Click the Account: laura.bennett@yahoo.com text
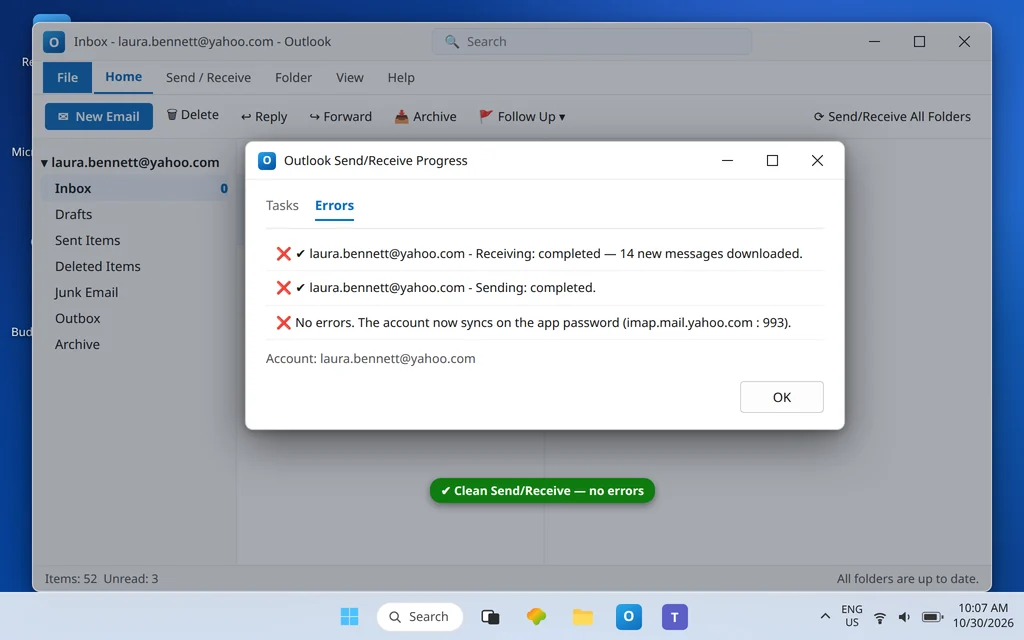 coord(370,359)
